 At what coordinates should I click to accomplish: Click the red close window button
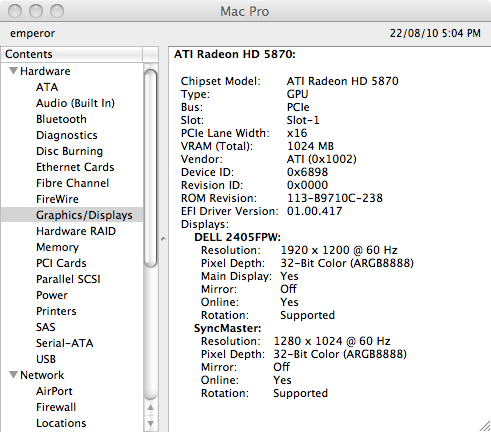tap(15, 11)
